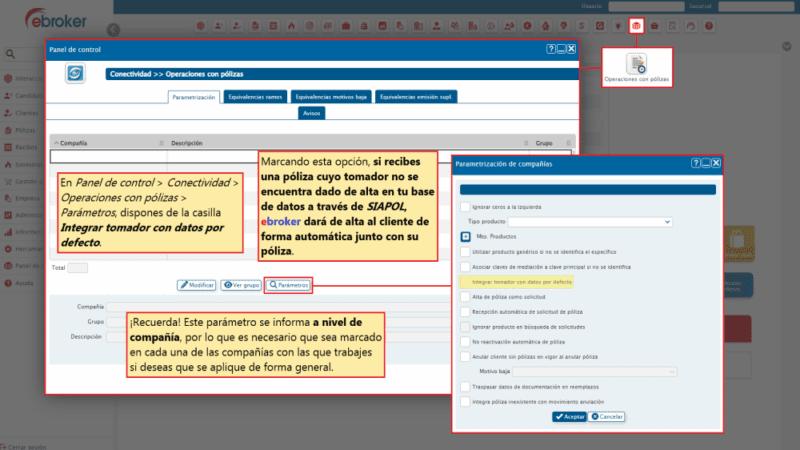Click the highlighted red box icon in toolbar
800x450 pixels.
pyautogui.click(x=636, y=26)
